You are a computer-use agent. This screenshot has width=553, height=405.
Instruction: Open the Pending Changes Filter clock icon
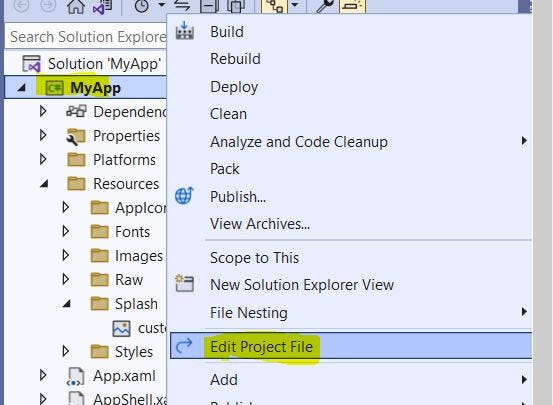coord(141,6)
